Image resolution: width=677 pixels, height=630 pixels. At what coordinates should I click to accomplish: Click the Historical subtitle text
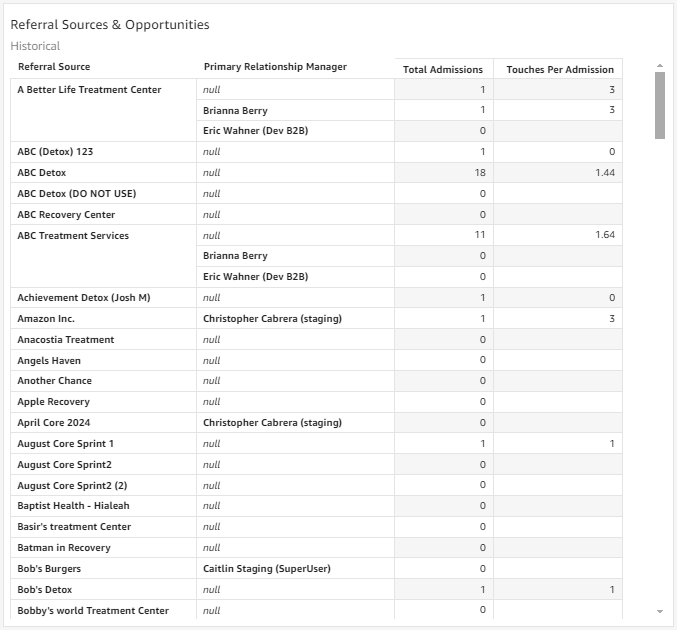click(35, 46)
